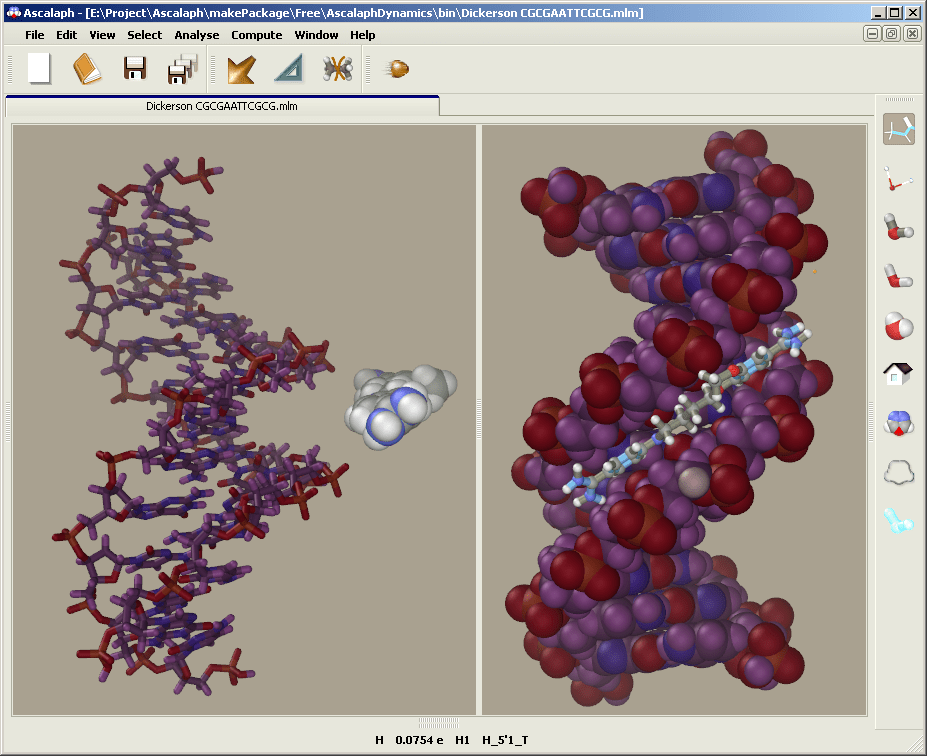Open the View menu
The width and height of the screenshot is (927, 756).
coord(102,35)
